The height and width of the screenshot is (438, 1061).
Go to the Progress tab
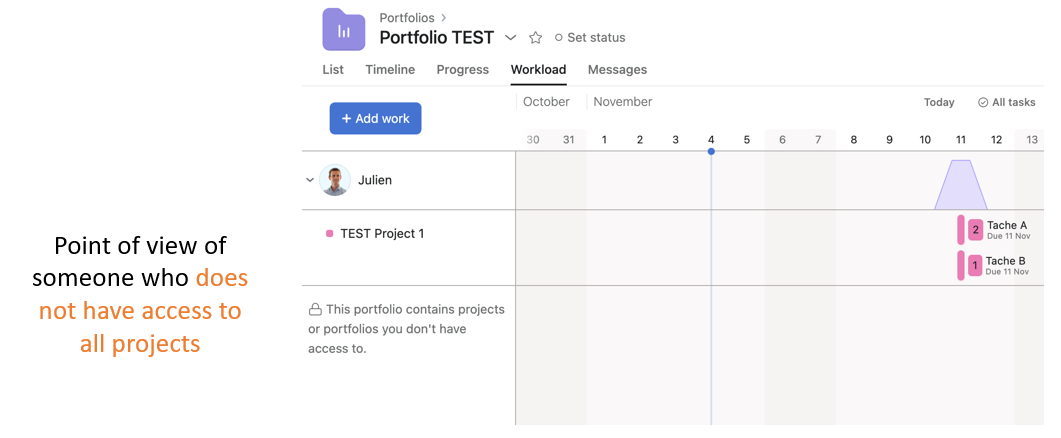pyautogui.click(x=462, y=70)
